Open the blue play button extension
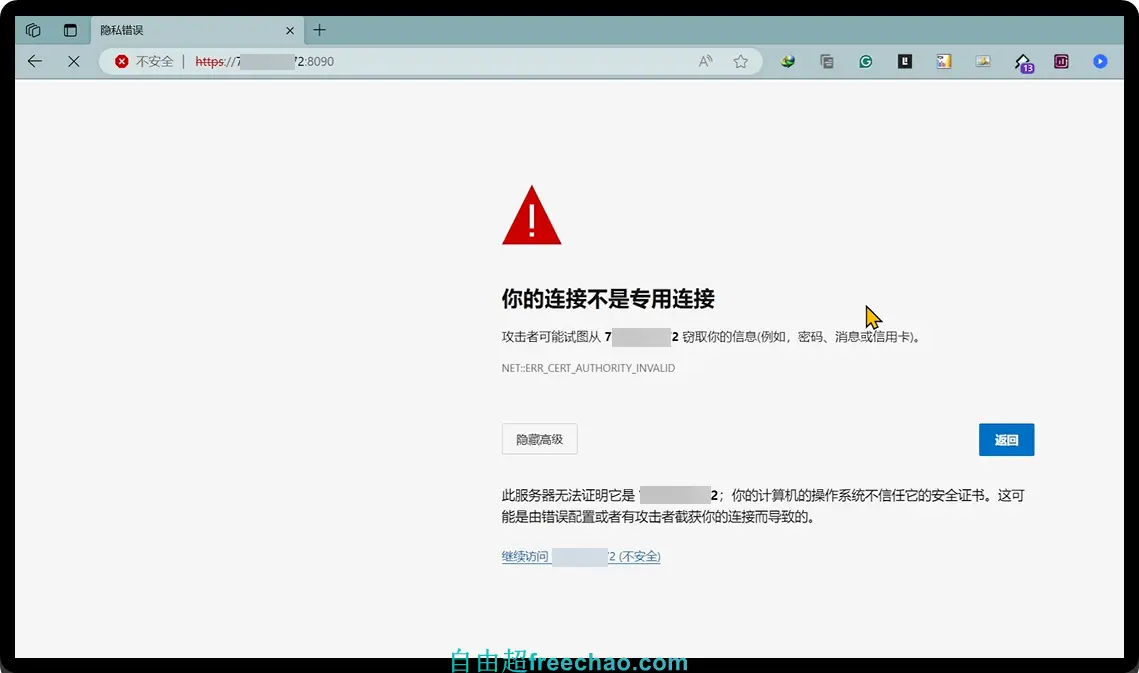Screen dimensions: 1139x673 coord(1100,61)
